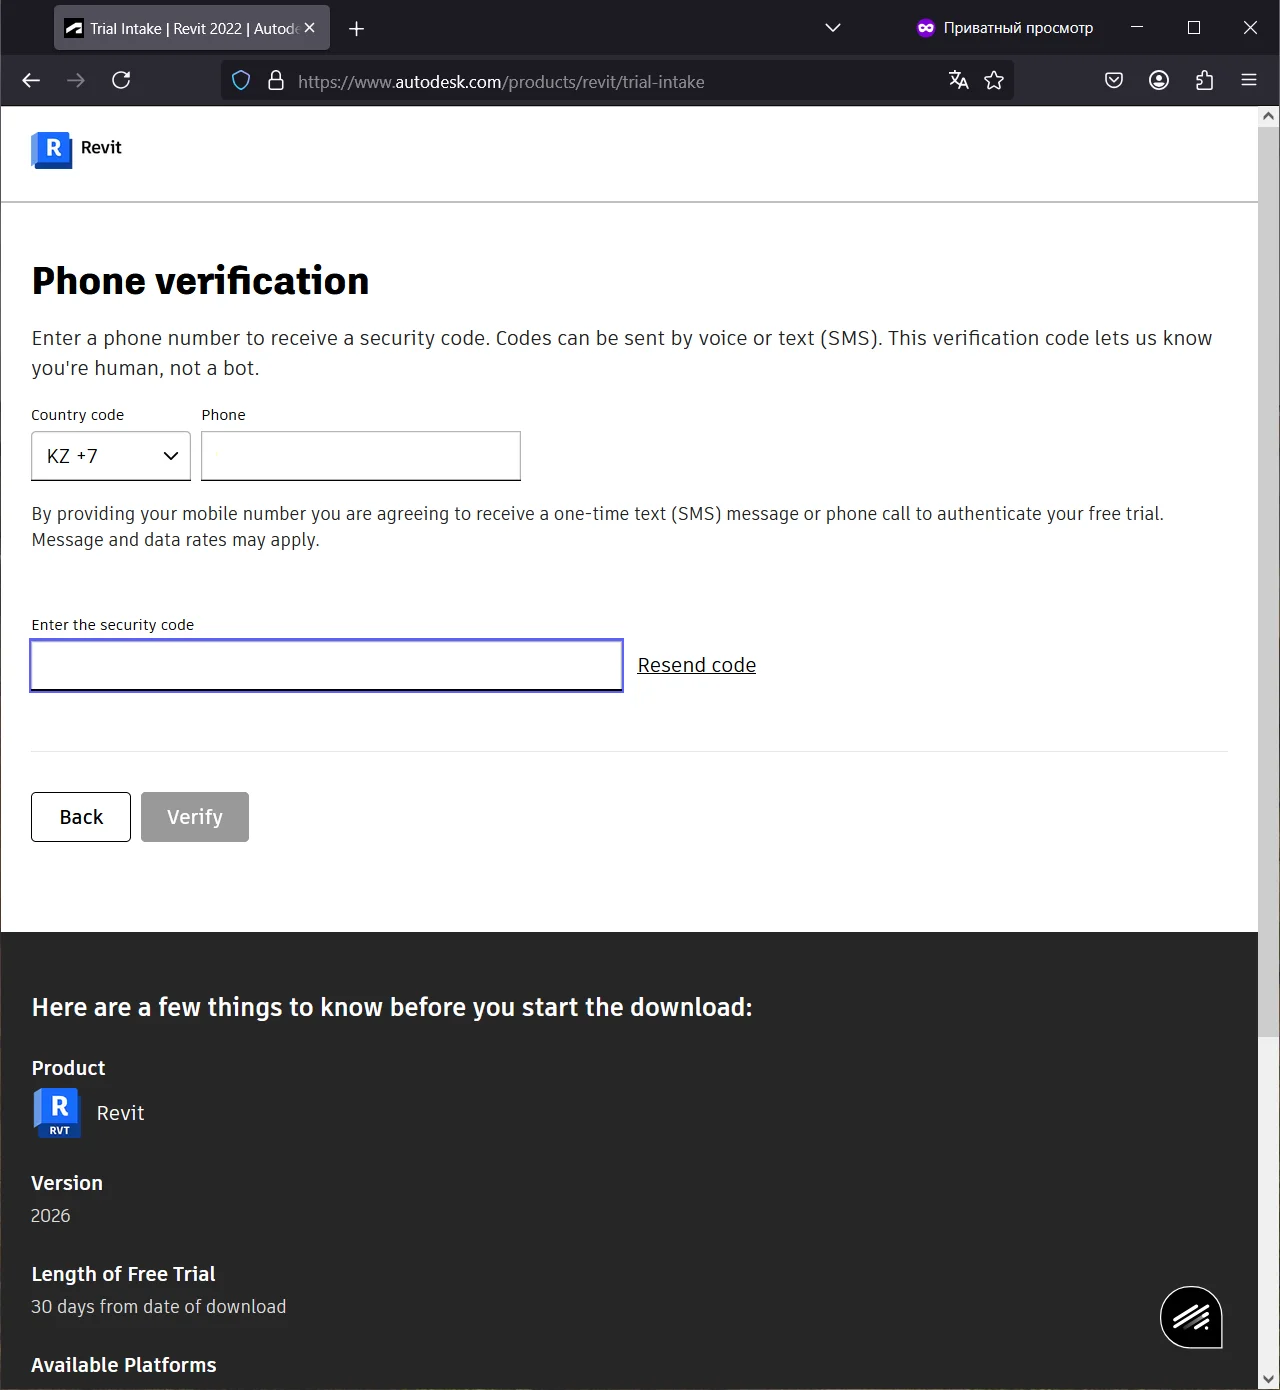1280x1390 pixels.
Task: Open the list all tabs chevron
Action: (832, 28)
